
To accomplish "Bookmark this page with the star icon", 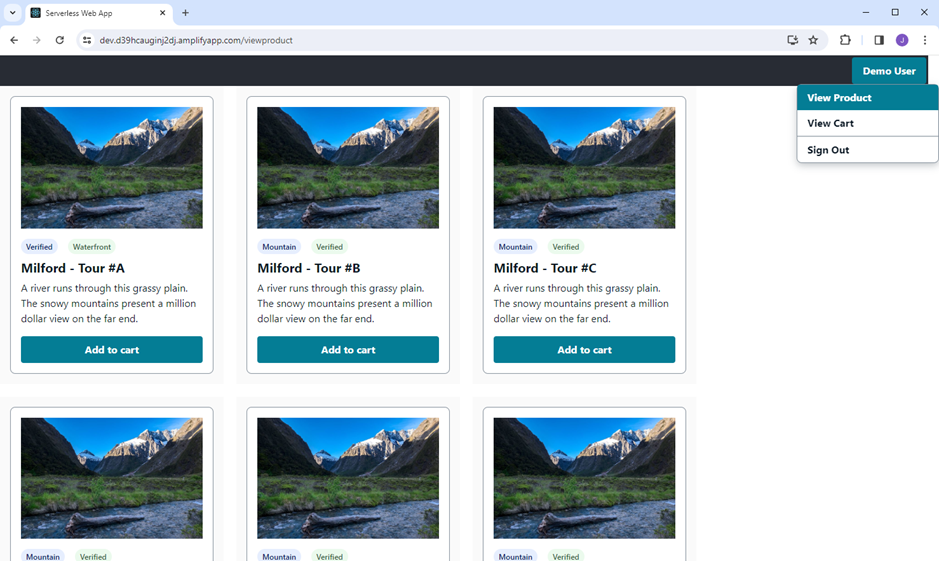I will tap(813, 40).
